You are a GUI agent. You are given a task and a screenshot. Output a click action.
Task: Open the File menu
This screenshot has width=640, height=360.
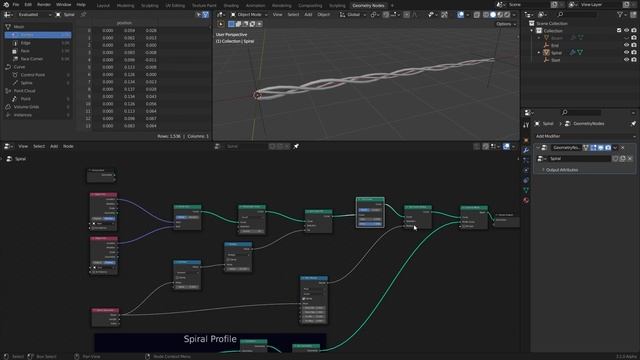[x=16, y=4]
